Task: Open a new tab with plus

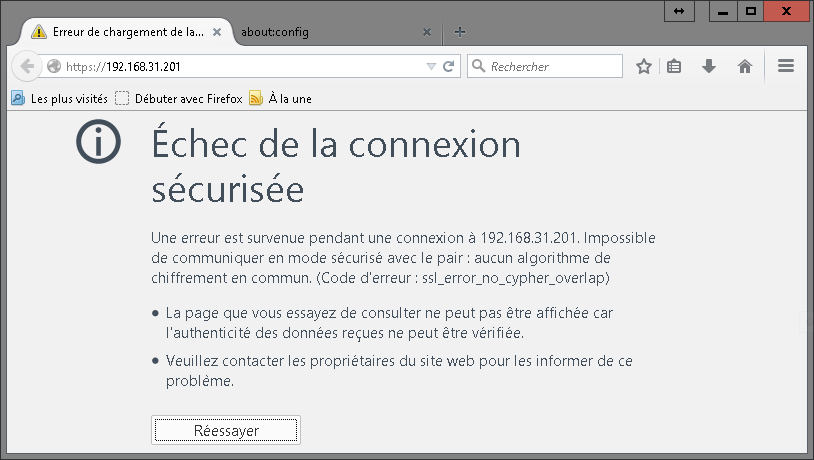Action: [459, 32]
